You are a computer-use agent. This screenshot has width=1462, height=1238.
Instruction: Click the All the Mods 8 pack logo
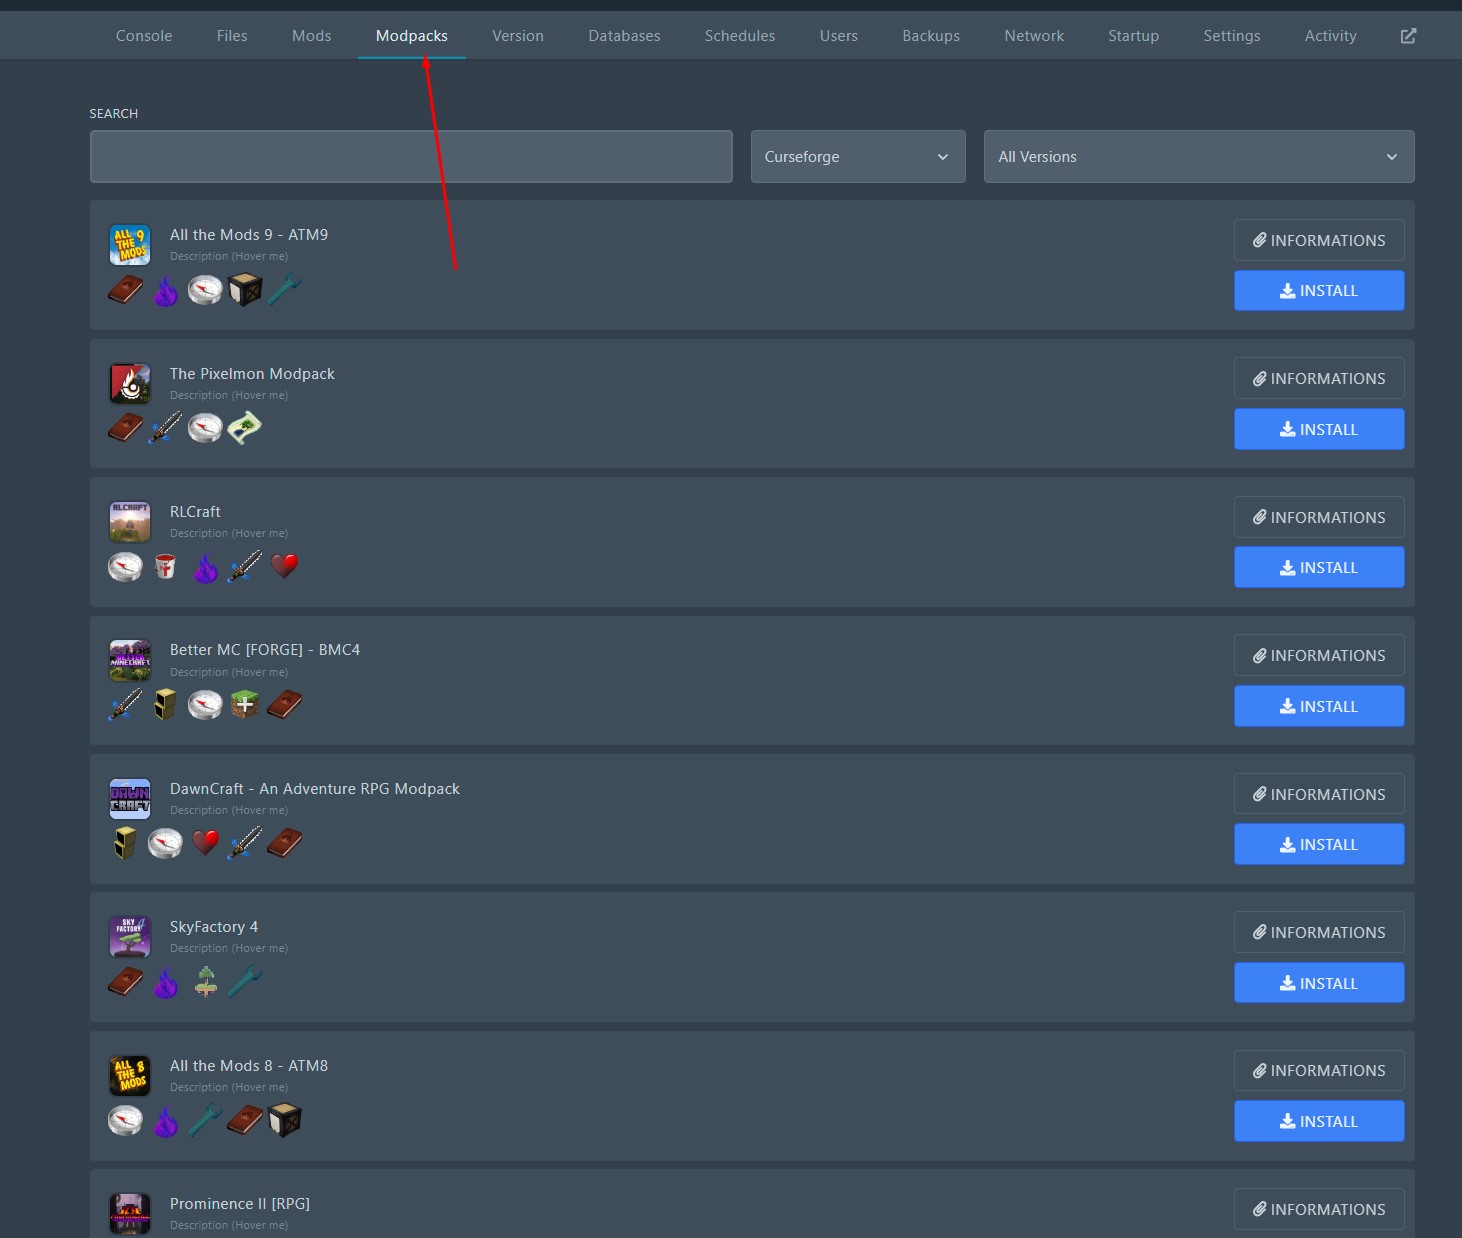point(130,1076)
